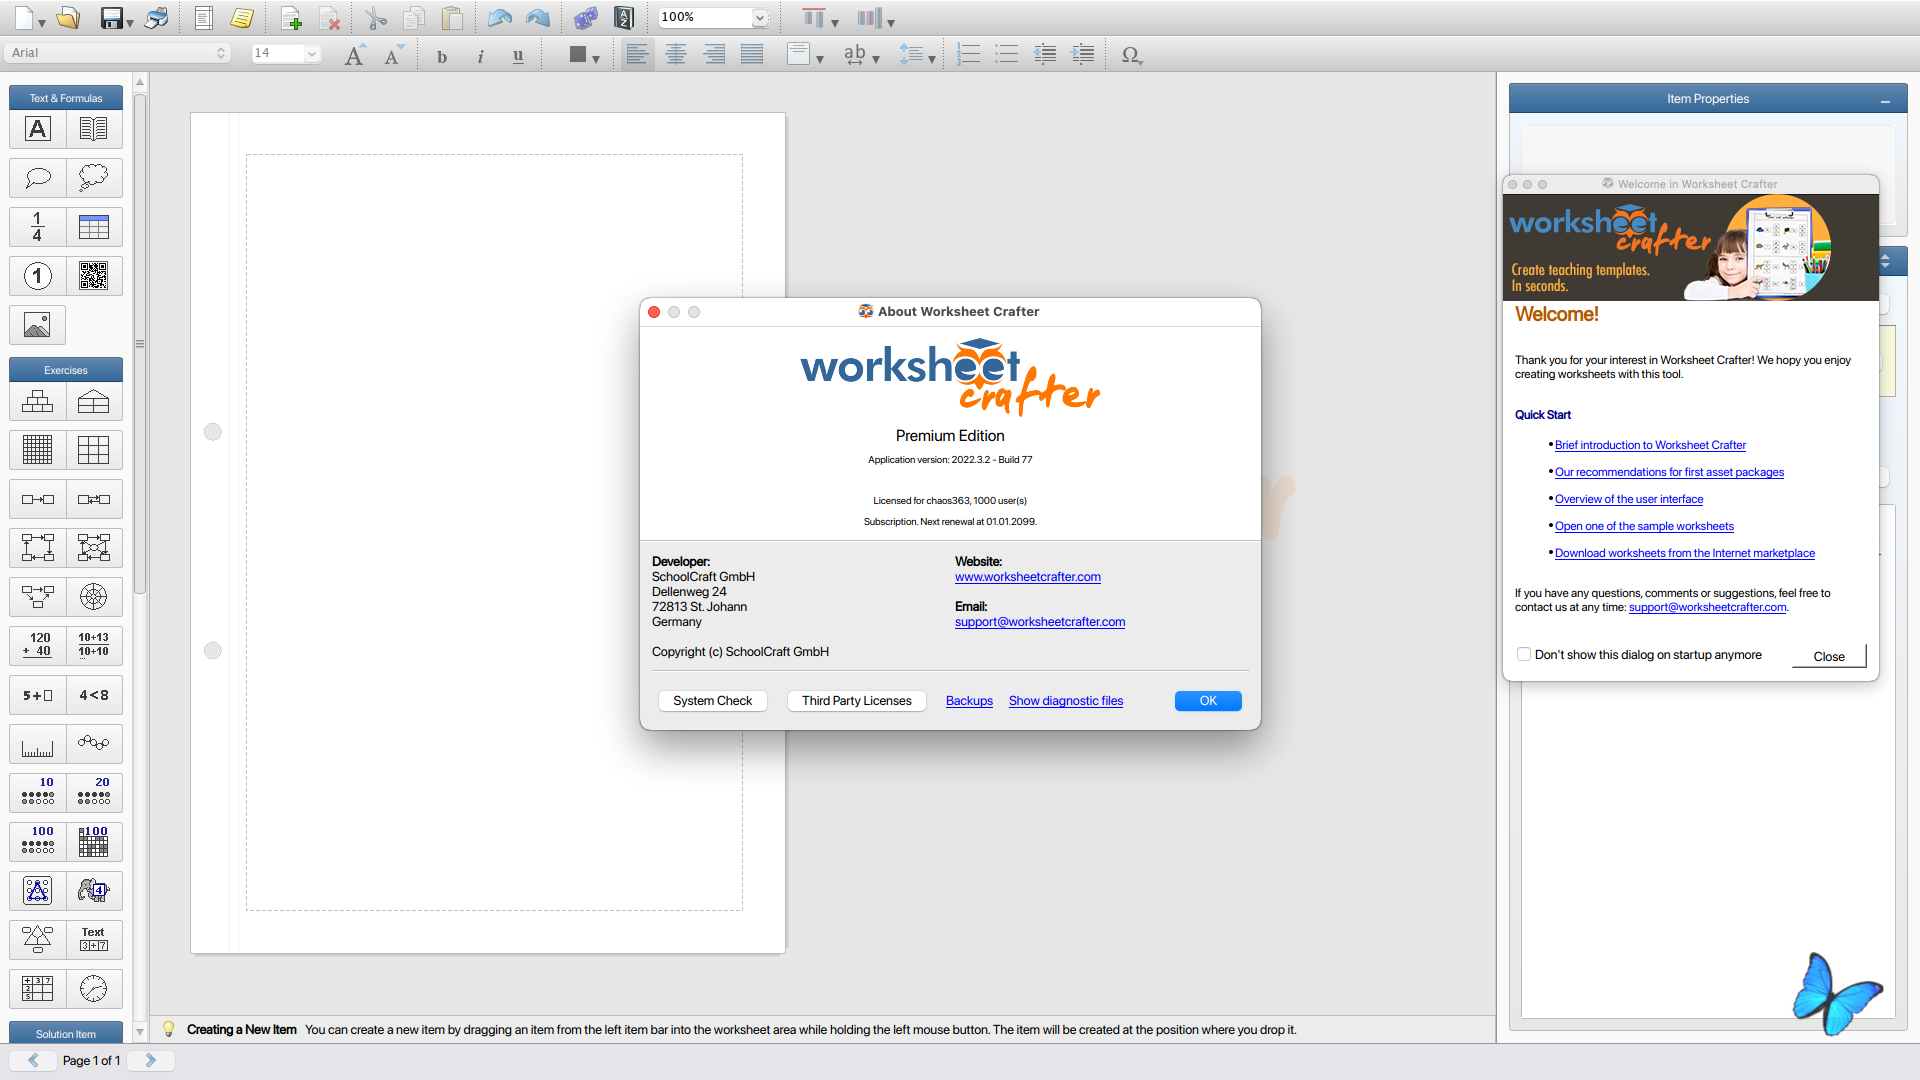Pick the fraction item tool

(x=38, y=227)
